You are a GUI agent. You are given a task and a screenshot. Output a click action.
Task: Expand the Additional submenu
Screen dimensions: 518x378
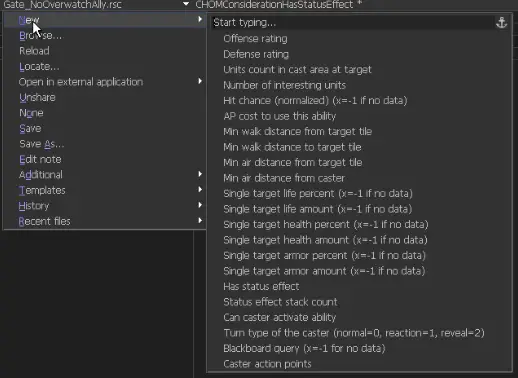105,175
